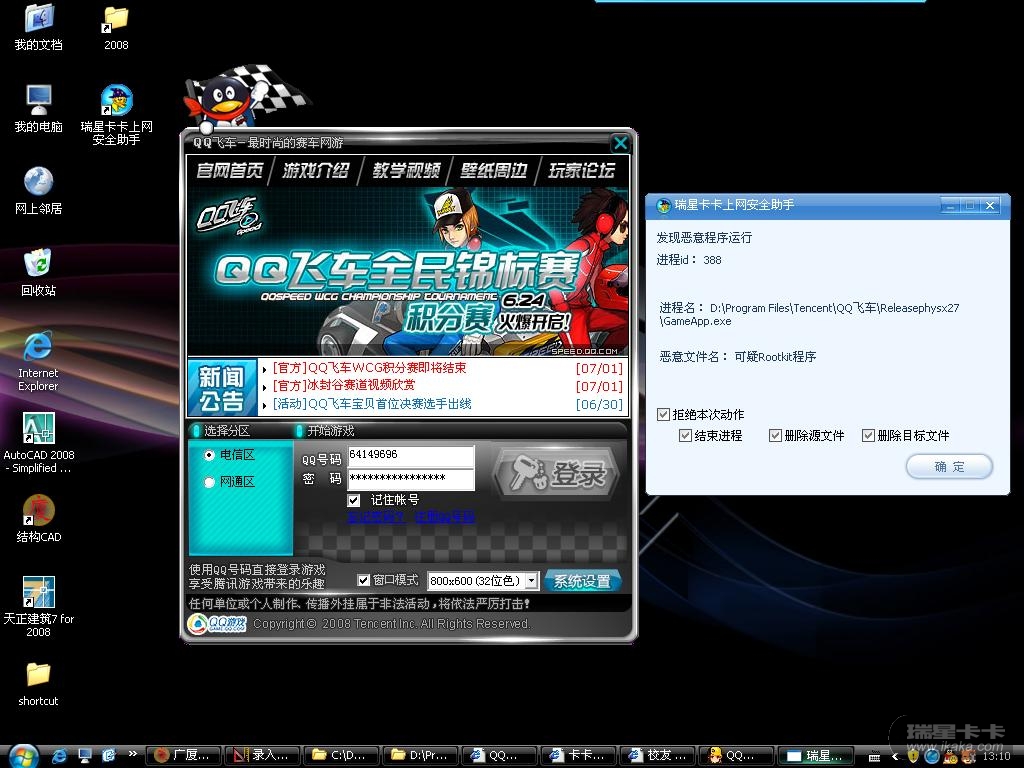Image resolution: width=1024 pixels, height=768 pixels.
Task: Click the 新闻公告 news panel label
Action: 222,387
